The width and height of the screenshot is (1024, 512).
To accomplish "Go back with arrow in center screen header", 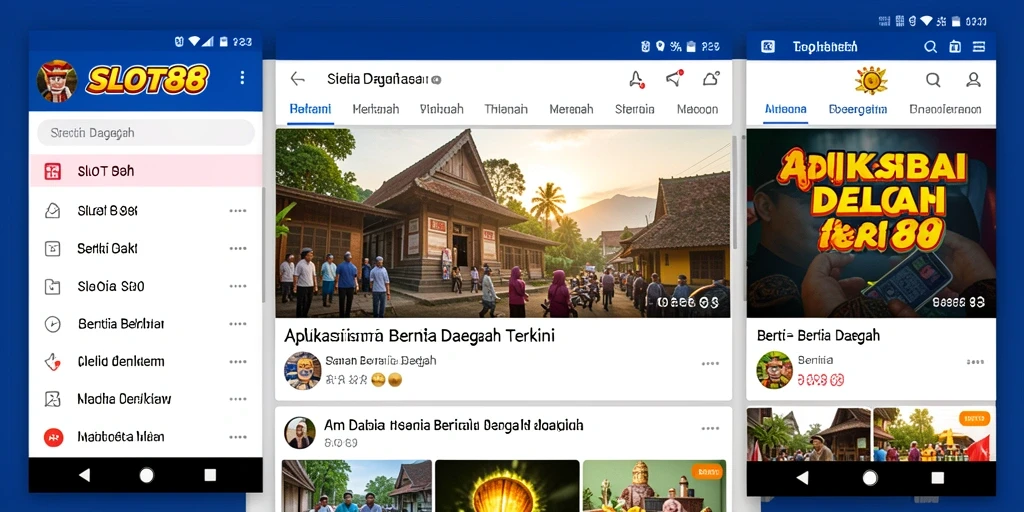I will click(x=298, y=79).
